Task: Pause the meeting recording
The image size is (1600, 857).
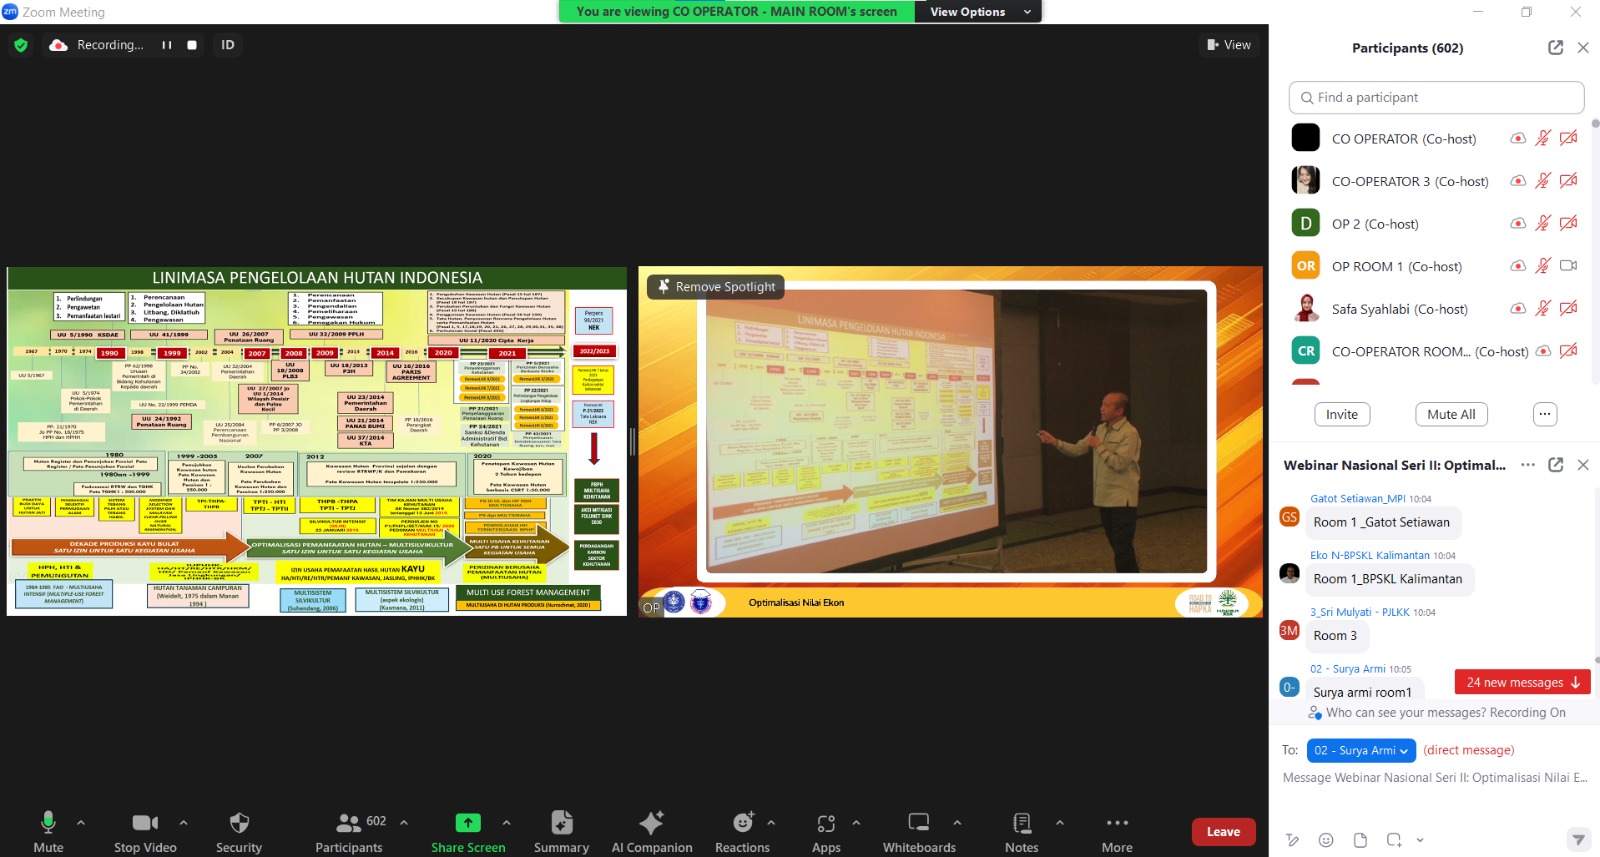Action: (167, 45)
